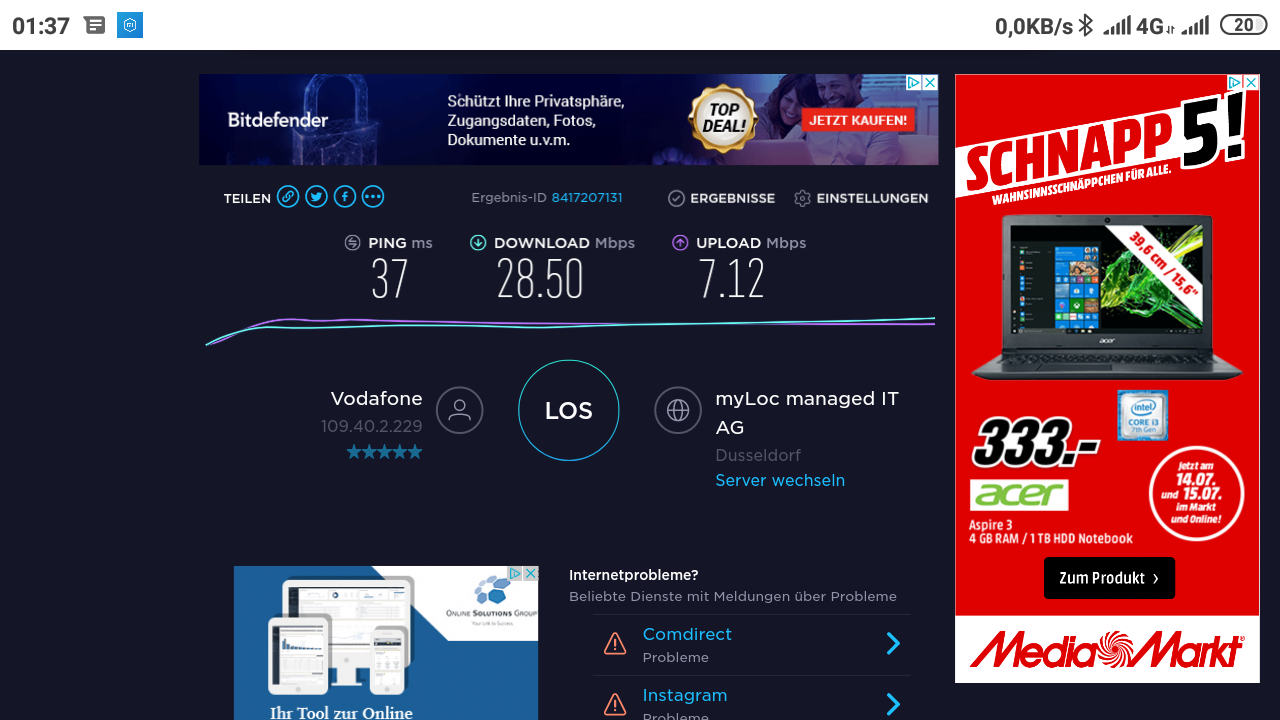The image size is (1280, 720).
Task: Tap the Bluetooth status icon
Action: point(1086,25)
